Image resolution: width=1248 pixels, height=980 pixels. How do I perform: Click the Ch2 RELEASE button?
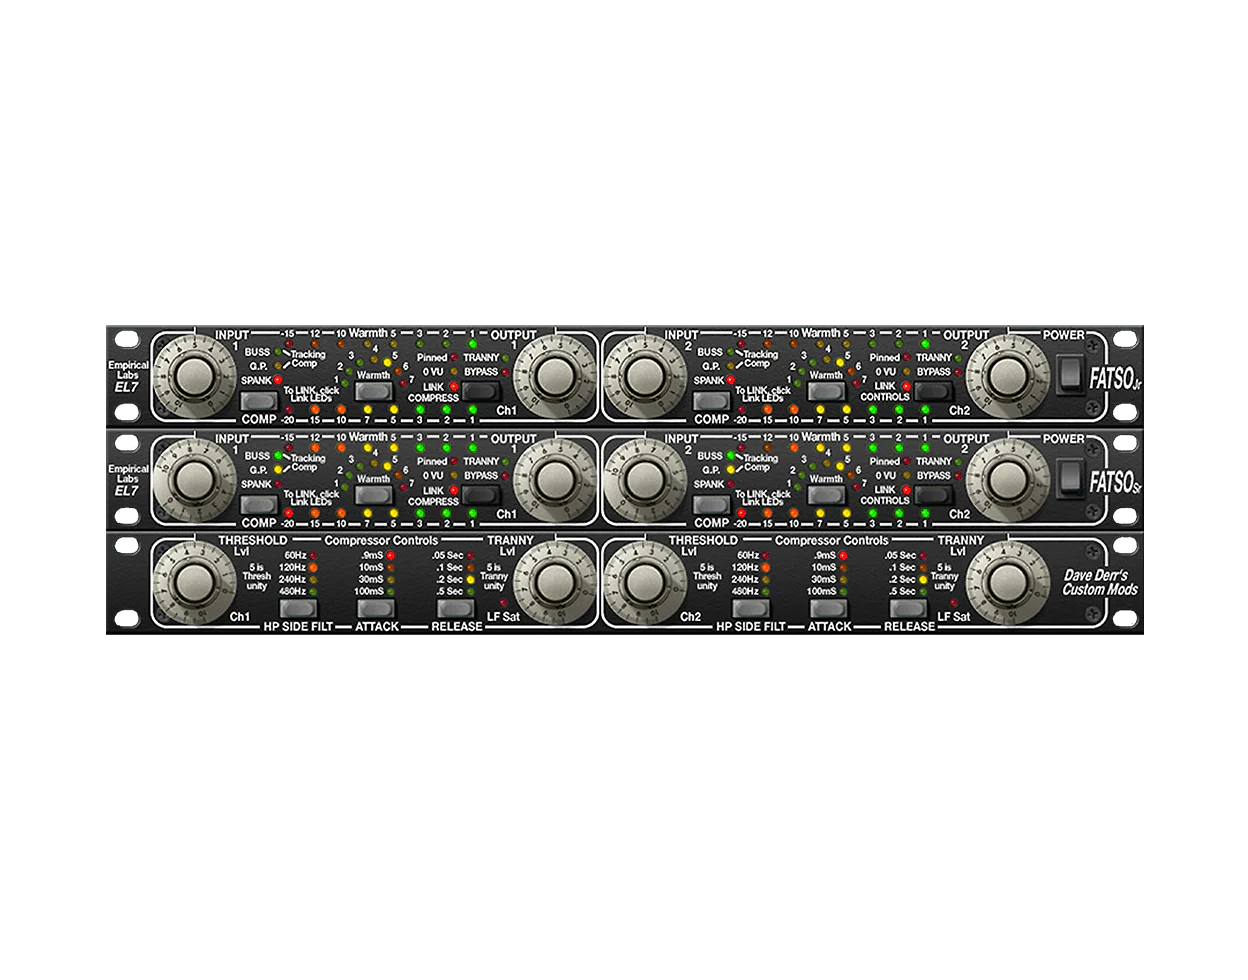[906, 607]
